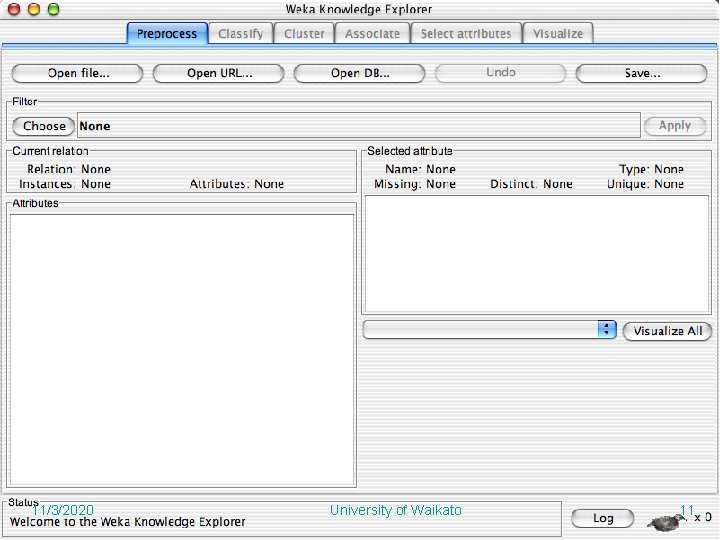720x540 pixels.
Task: Click the Name: None label
Action: (420, 169)
